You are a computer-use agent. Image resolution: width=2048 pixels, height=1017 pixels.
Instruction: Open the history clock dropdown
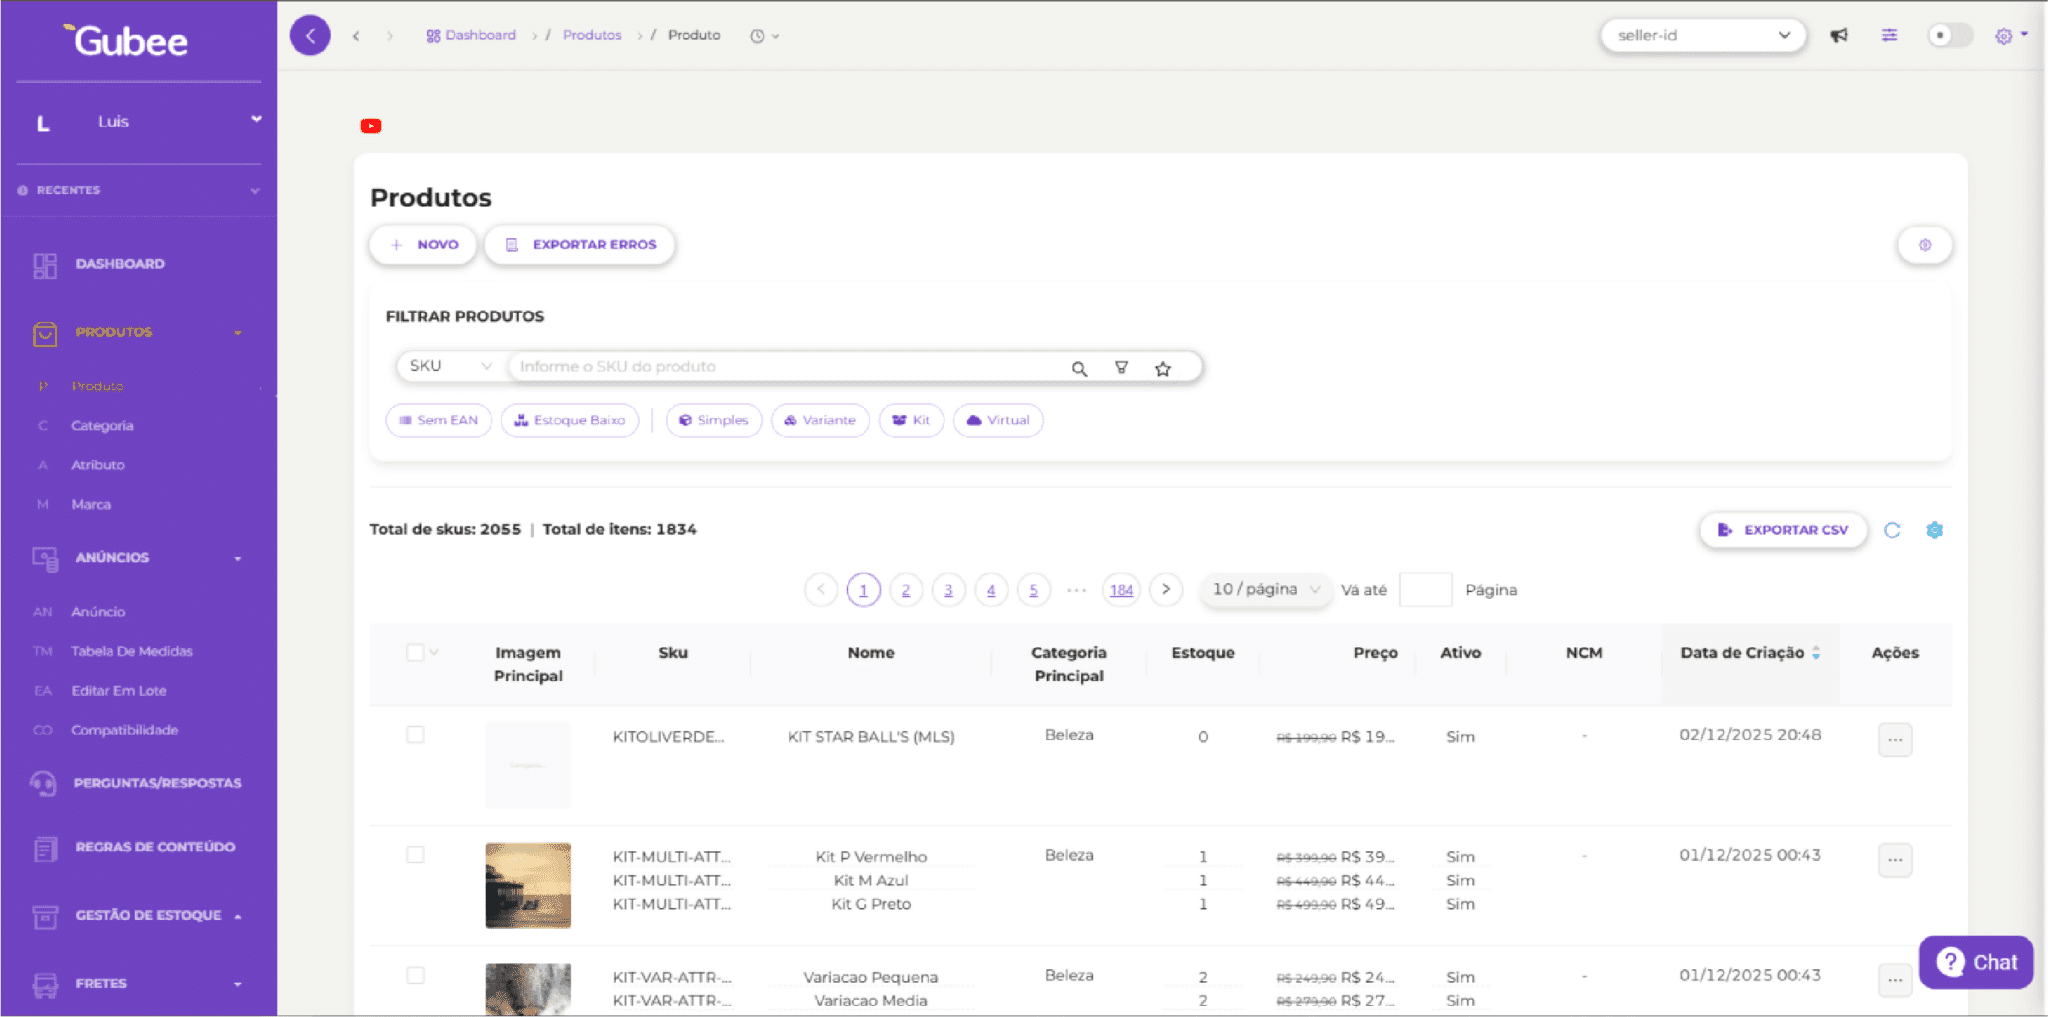pyautogui.click(x=765, y=36)
